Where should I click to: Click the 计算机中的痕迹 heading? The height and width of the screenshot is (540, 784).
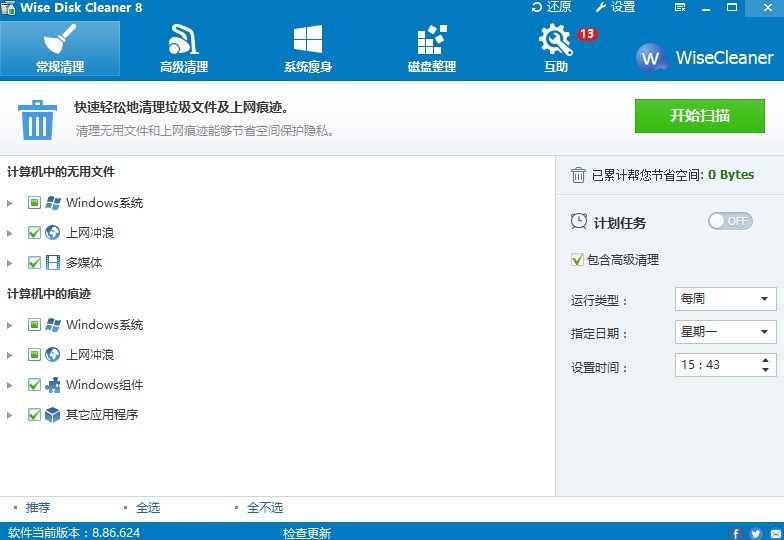(49, 294)
